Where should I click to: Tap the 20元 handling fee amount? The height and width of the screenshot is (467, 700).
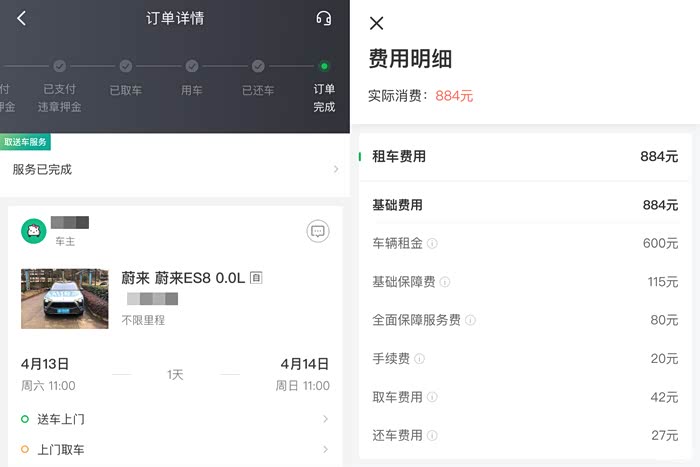(x=664, y=359)
